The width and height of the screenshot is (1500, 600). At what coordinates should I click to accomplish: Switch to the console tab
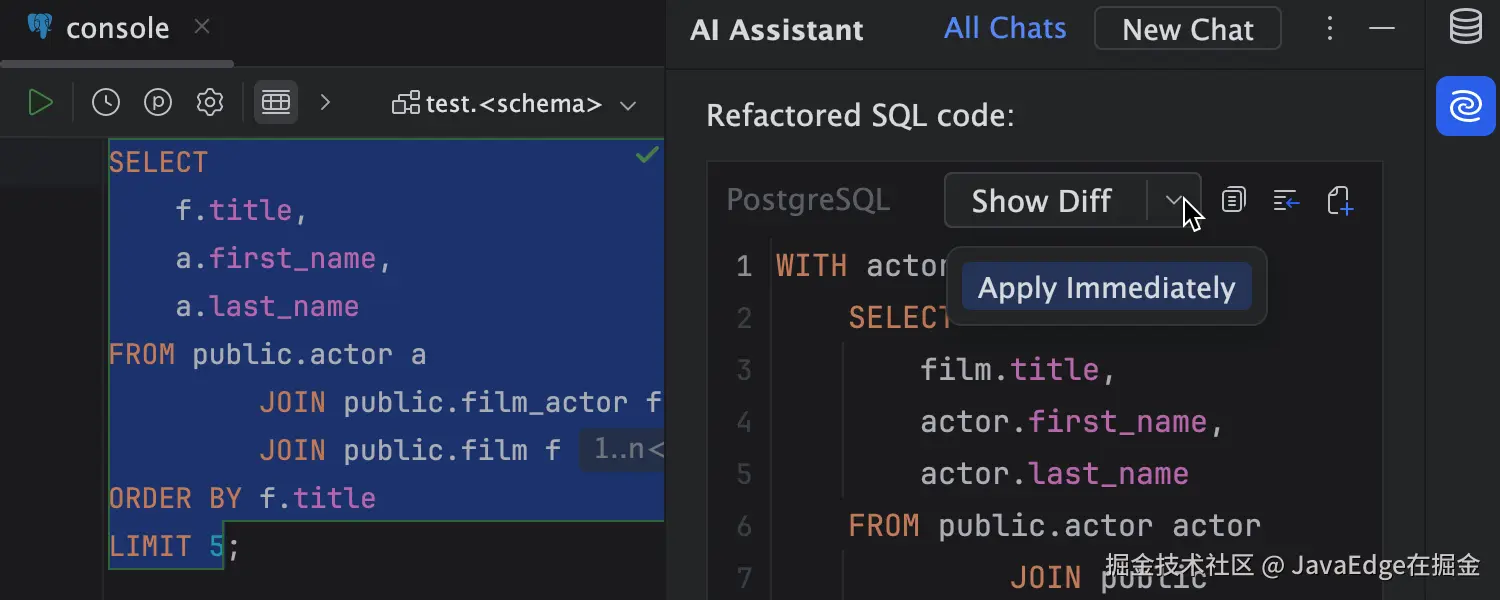[x=117, y=28]
